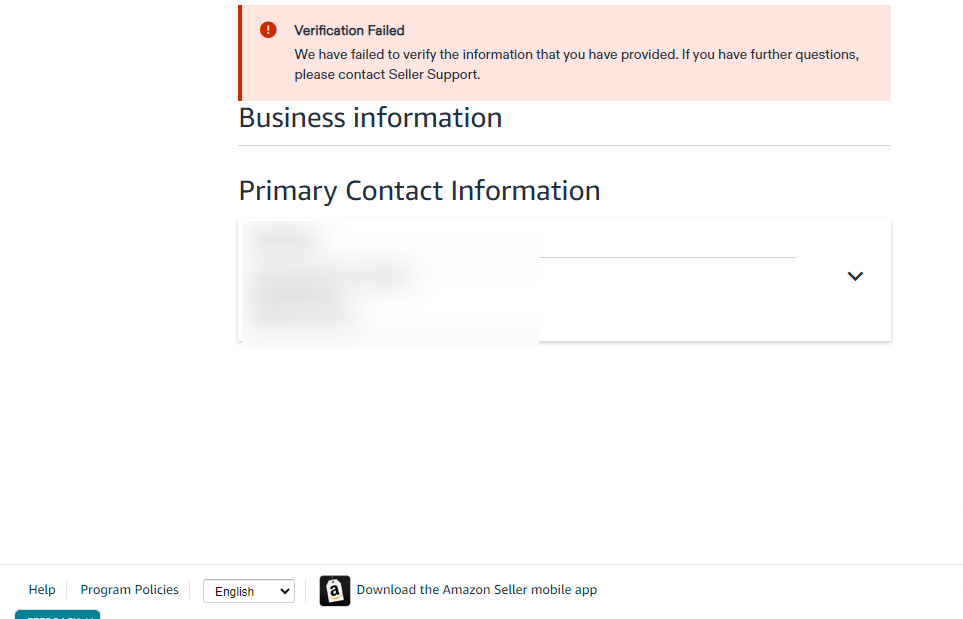
Task: Select the Verification Failed alert title
Action: (x=349, y=31)
